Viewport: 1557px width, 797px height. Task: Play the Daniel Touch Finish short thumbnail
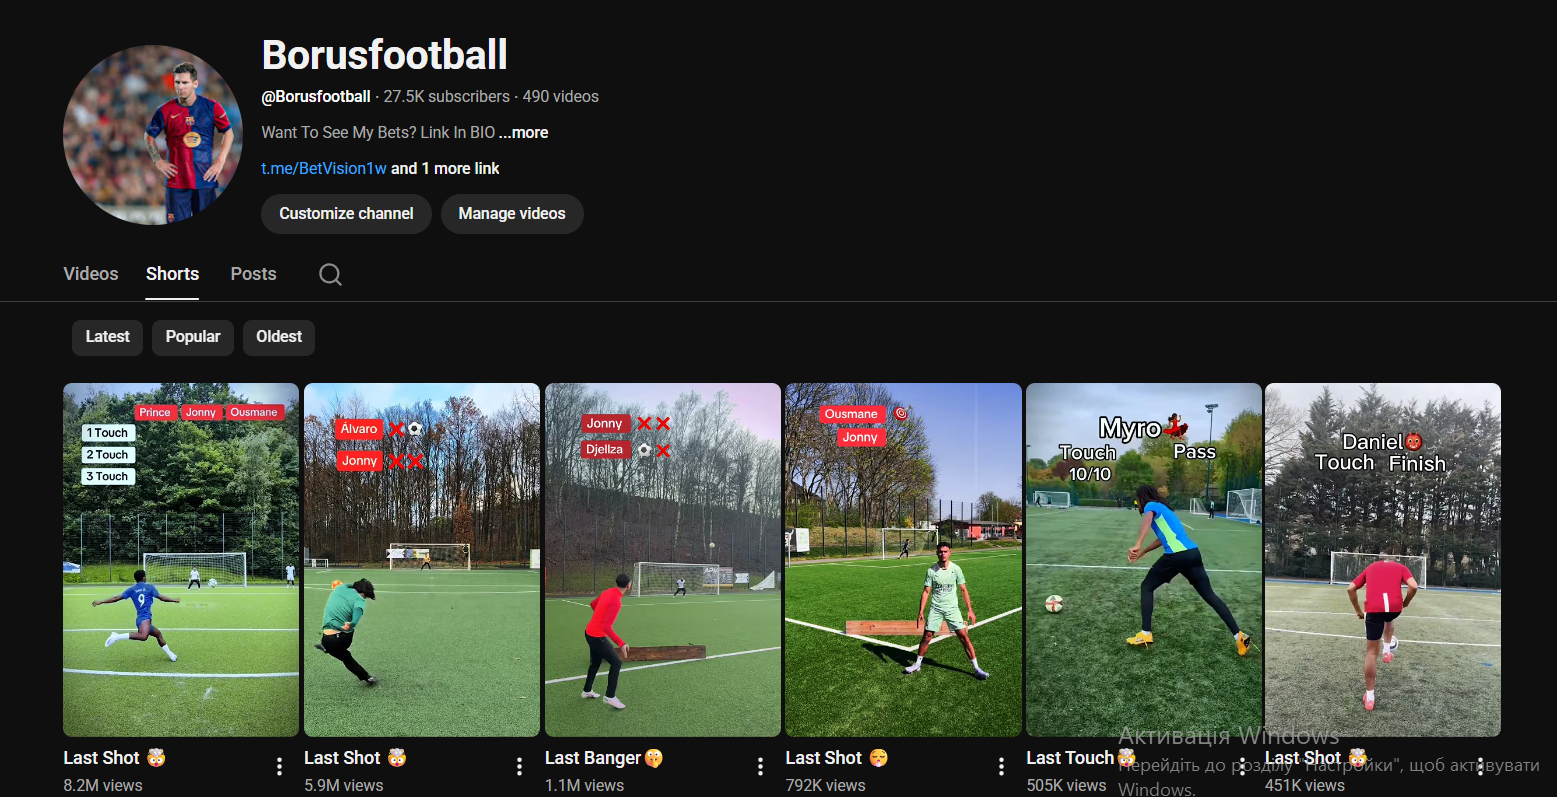click(x=1382, y=560)
